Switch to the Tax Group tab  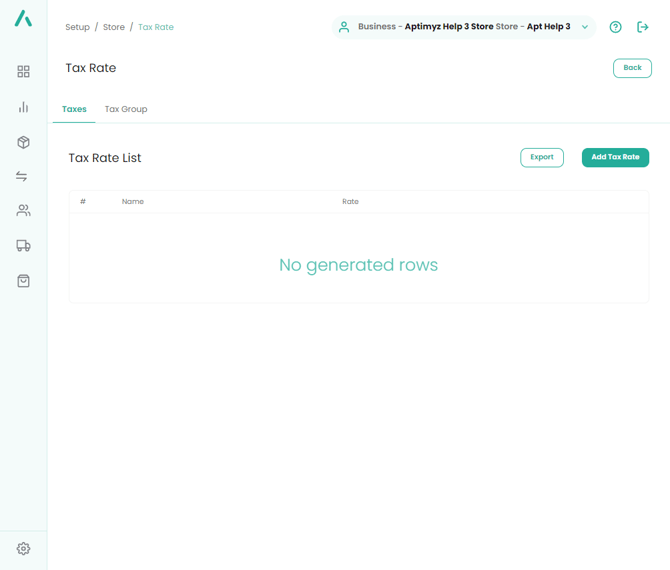tap(126, 109)
